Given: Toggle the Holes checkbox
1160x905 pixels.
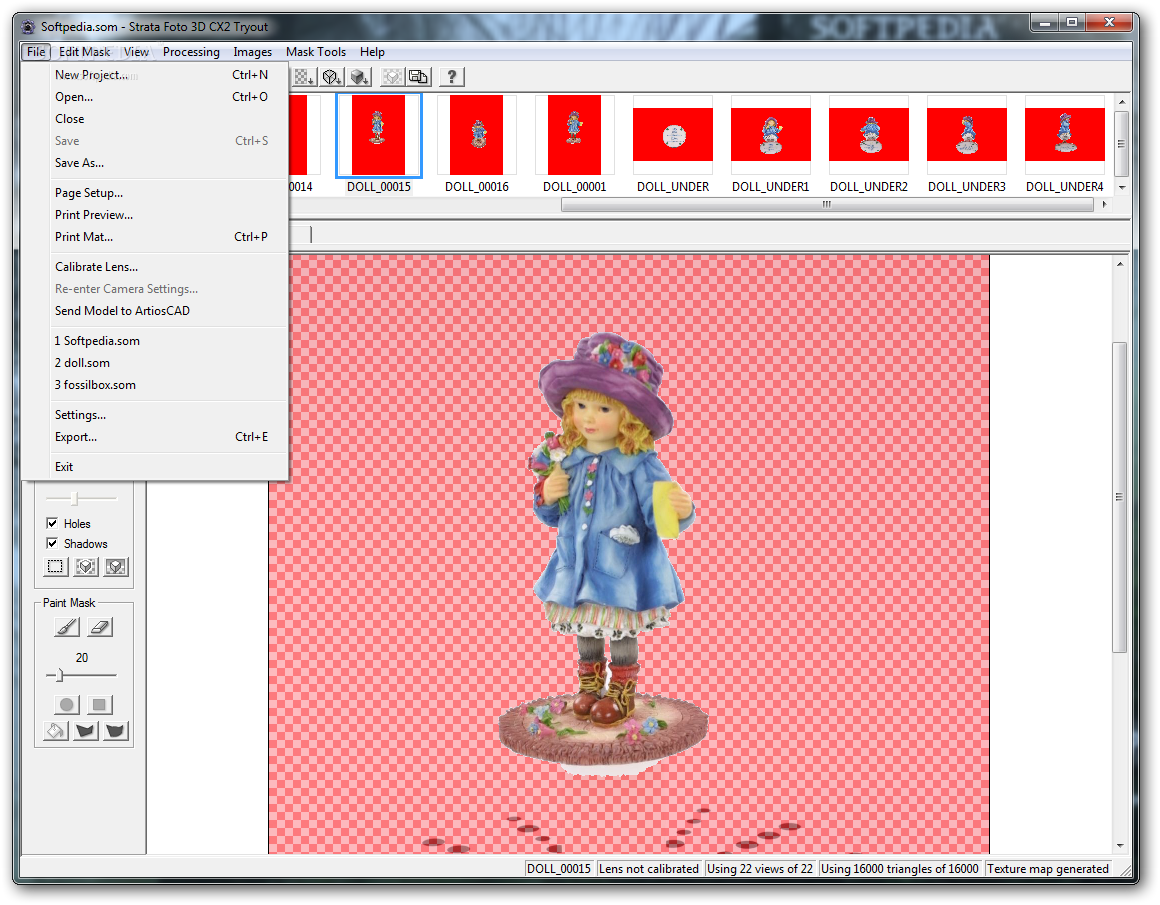Looking at the screenshot, I should point(52,523).
